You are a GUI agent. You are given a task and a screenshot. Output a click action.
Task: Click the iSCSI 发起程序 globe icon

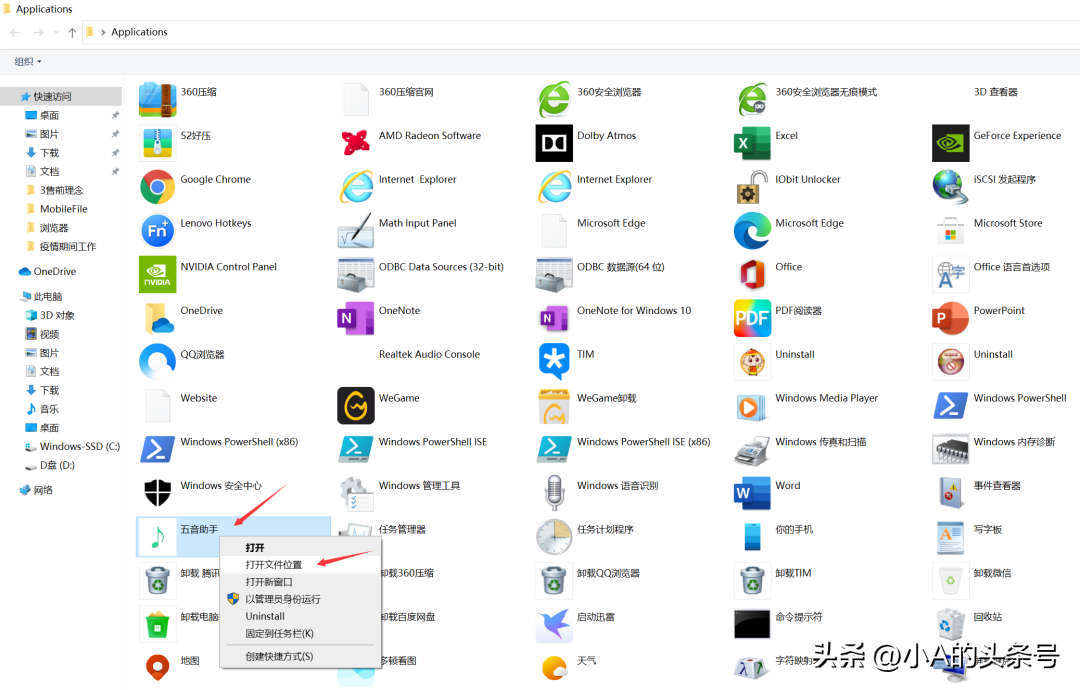coord(951,187)
